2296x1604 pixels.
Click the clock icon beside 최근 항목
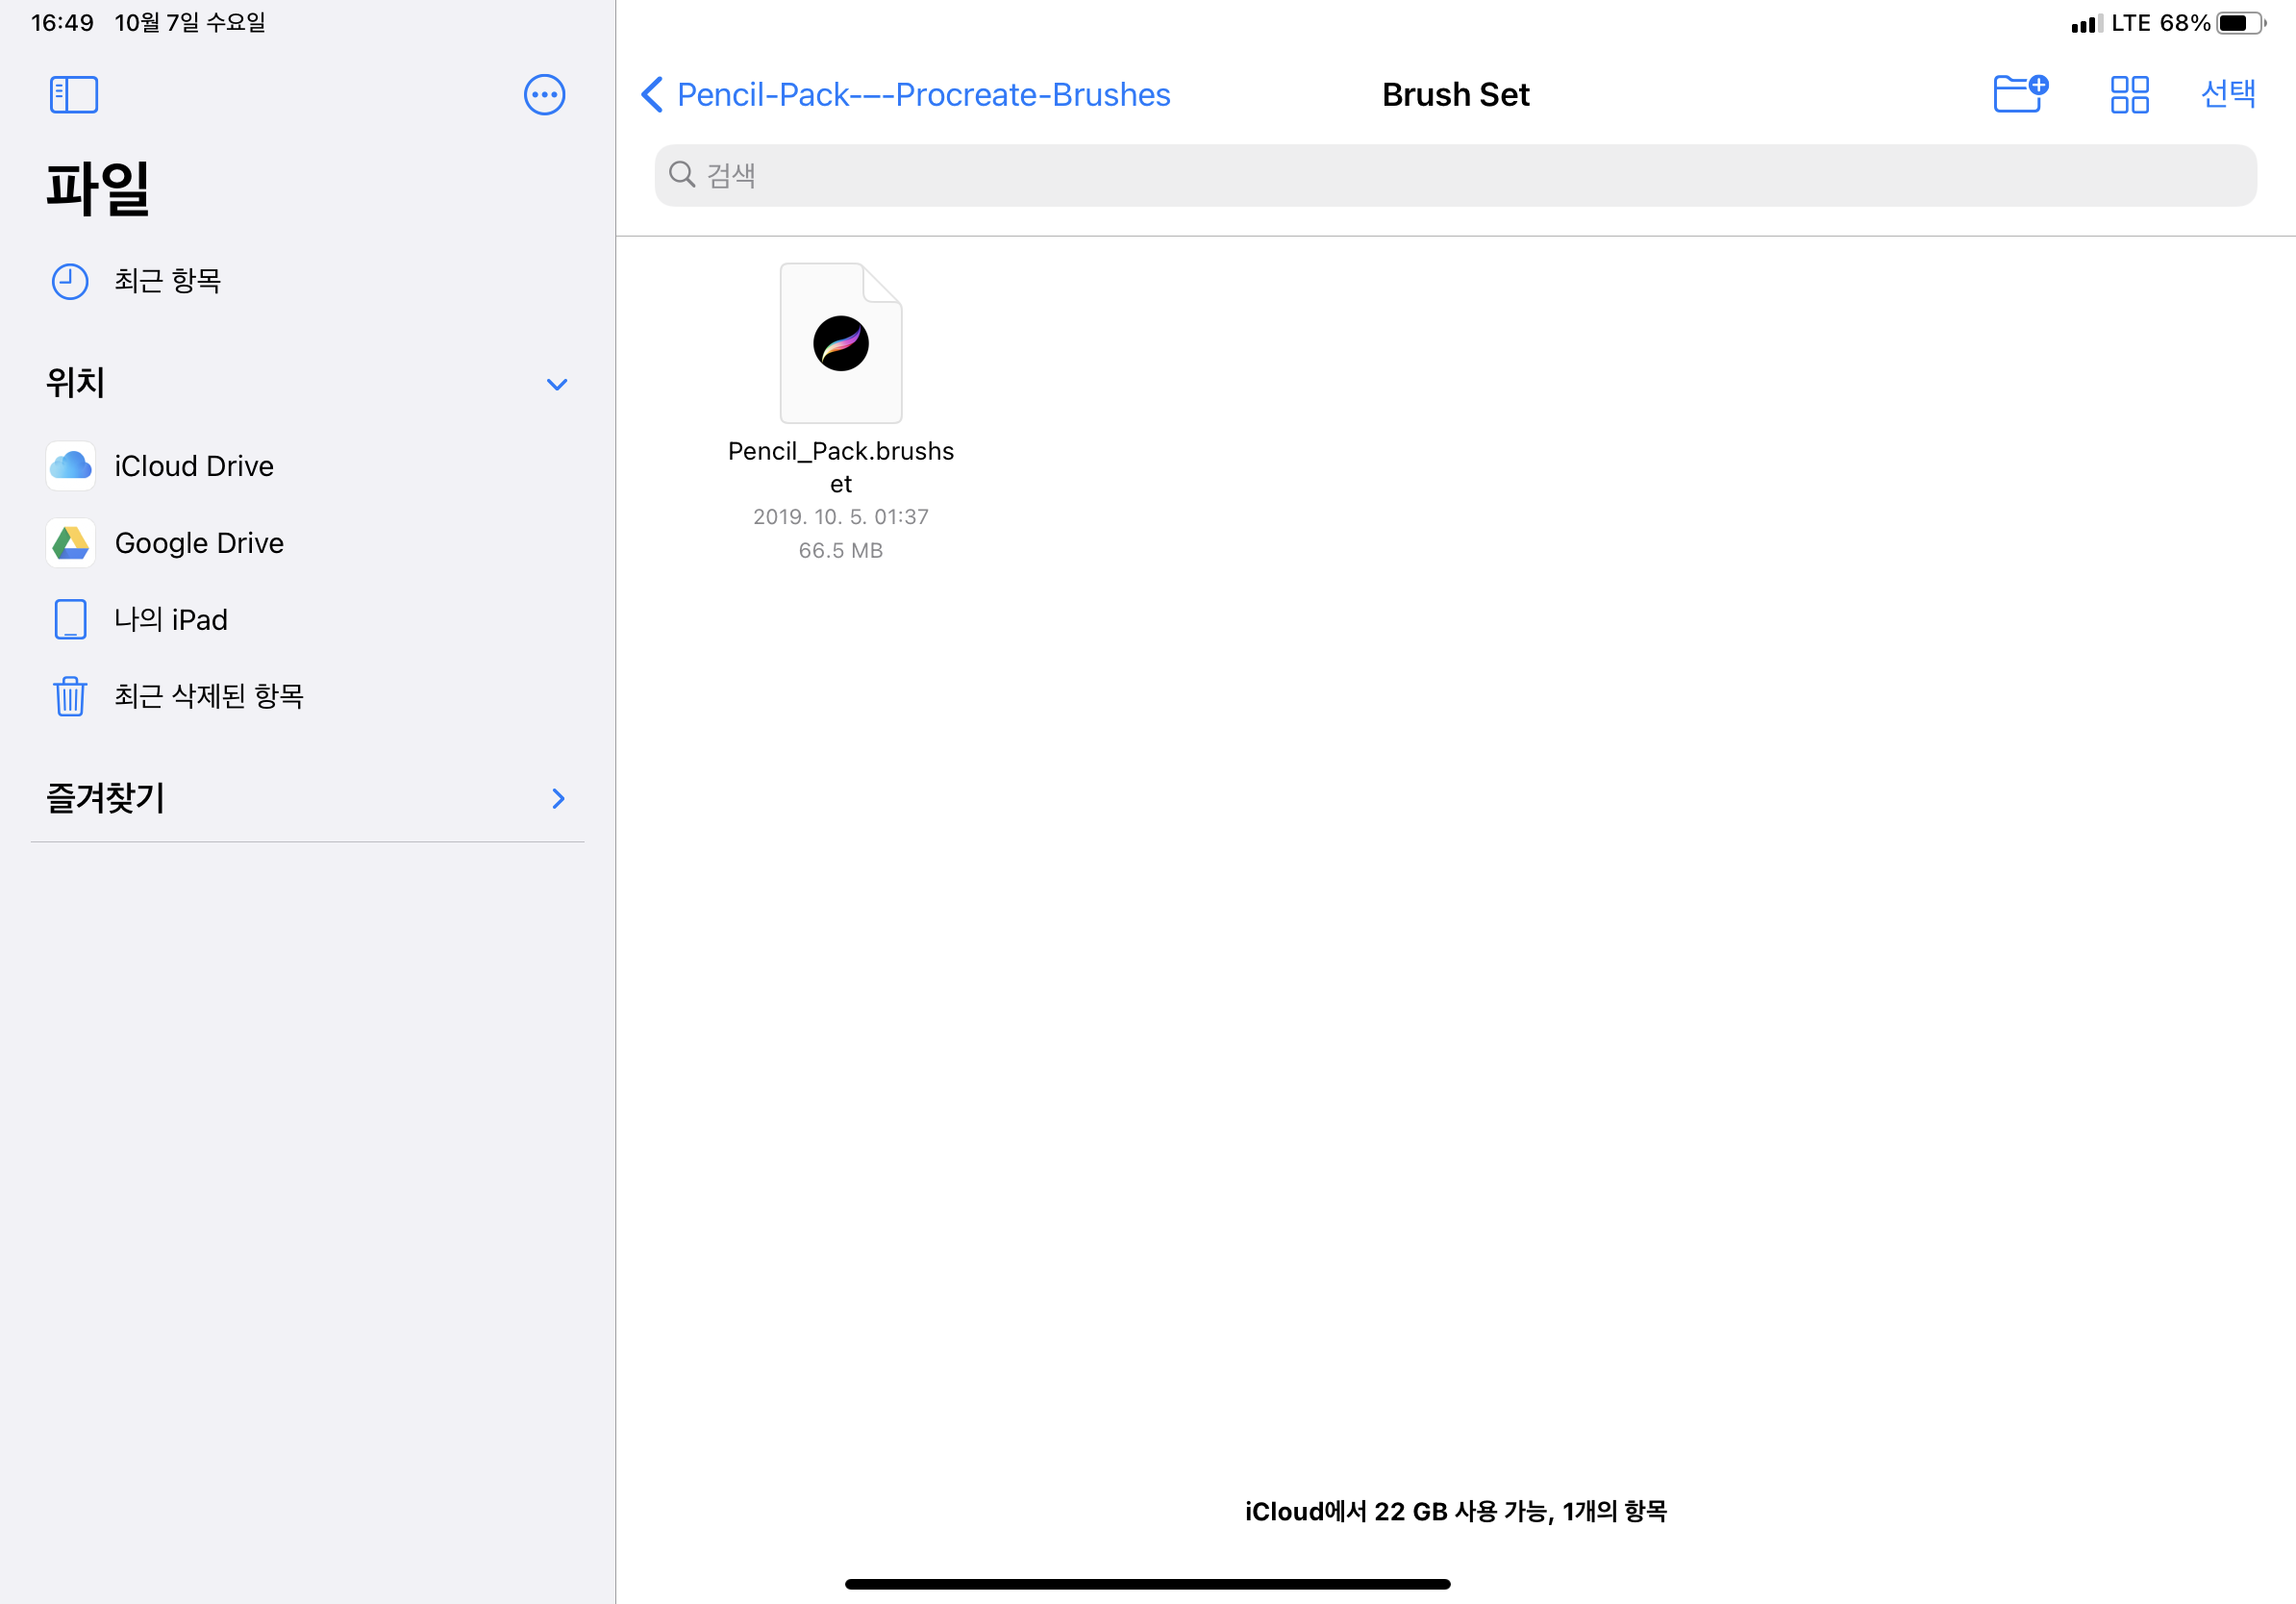point(70,281)
